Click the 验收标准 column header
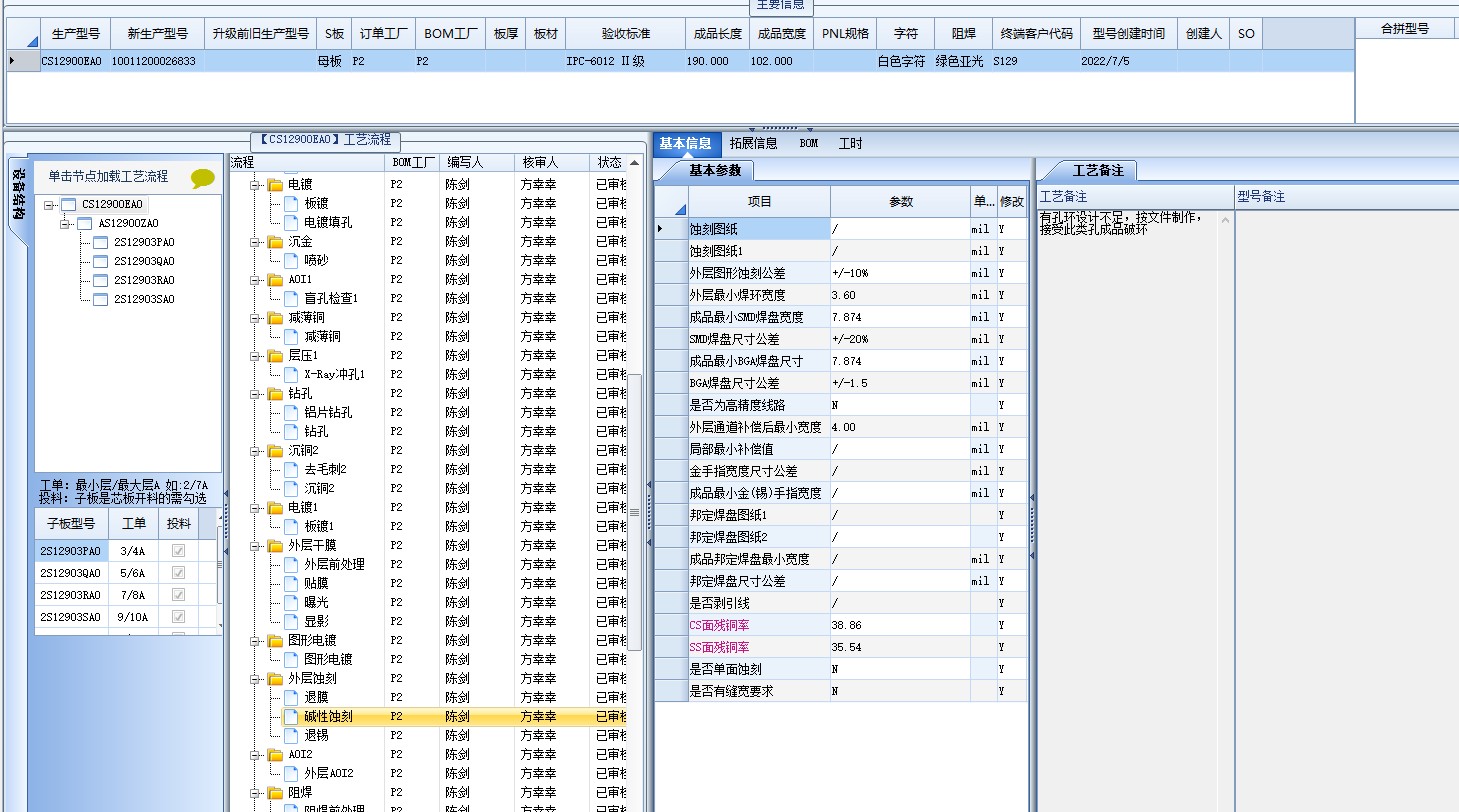This screenshot has height=812, width=1459. [626, 33]
